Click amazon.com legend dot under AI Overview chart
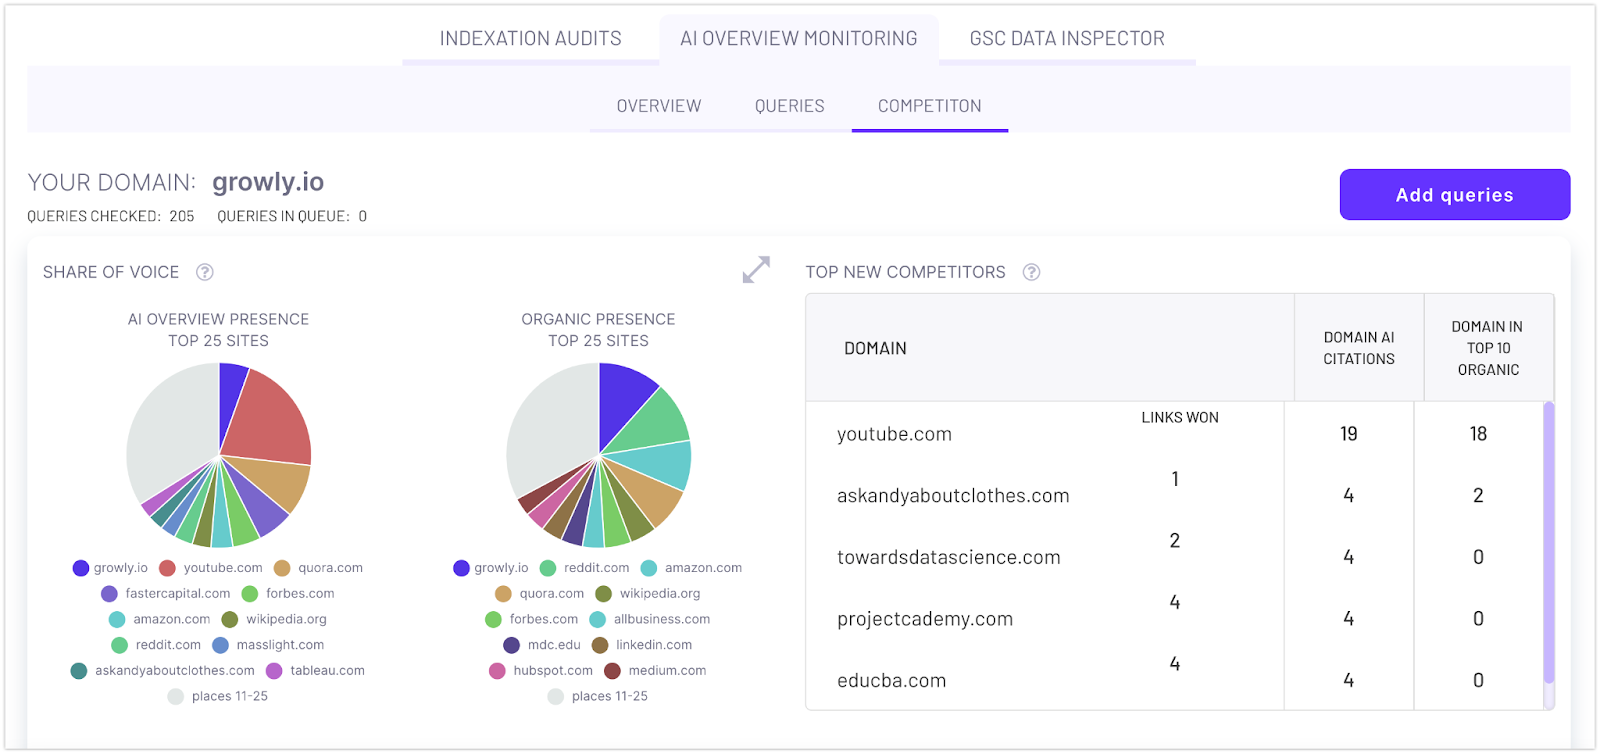The height and width of the screenshot is (754, 1600). (x=117, y=620)
